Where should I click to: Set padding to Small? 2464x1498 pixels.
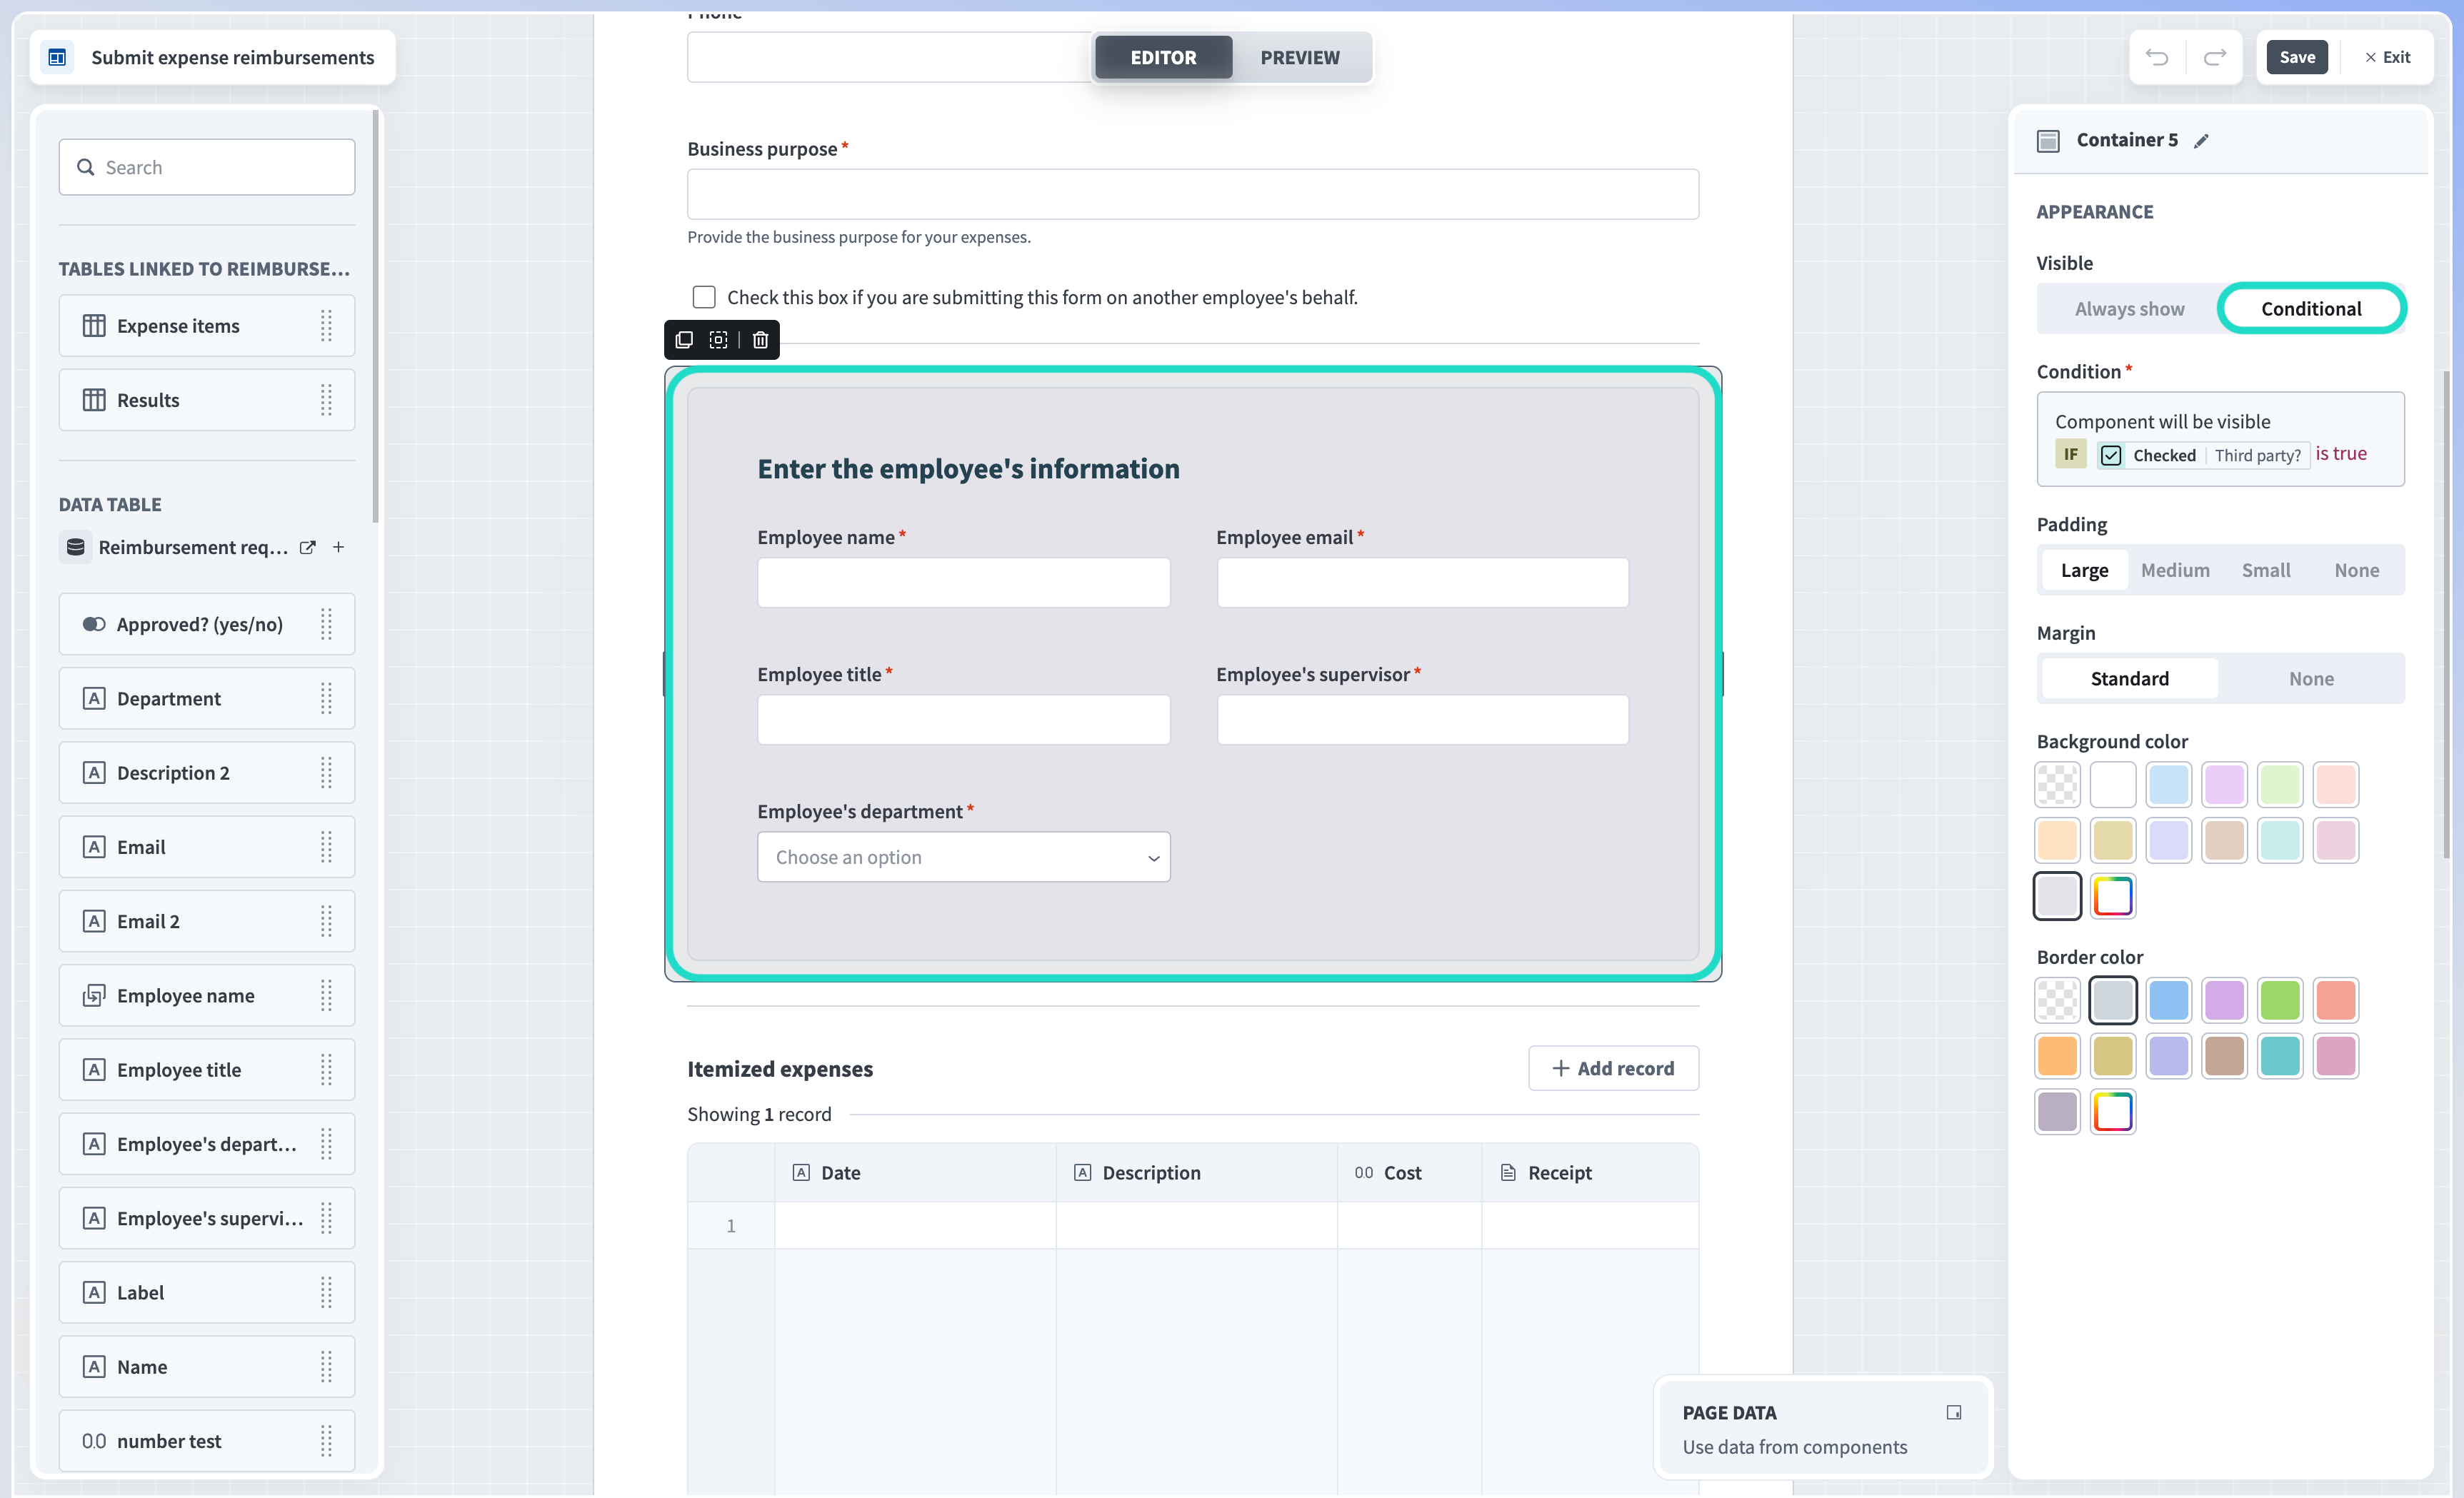coord(2266,570)
